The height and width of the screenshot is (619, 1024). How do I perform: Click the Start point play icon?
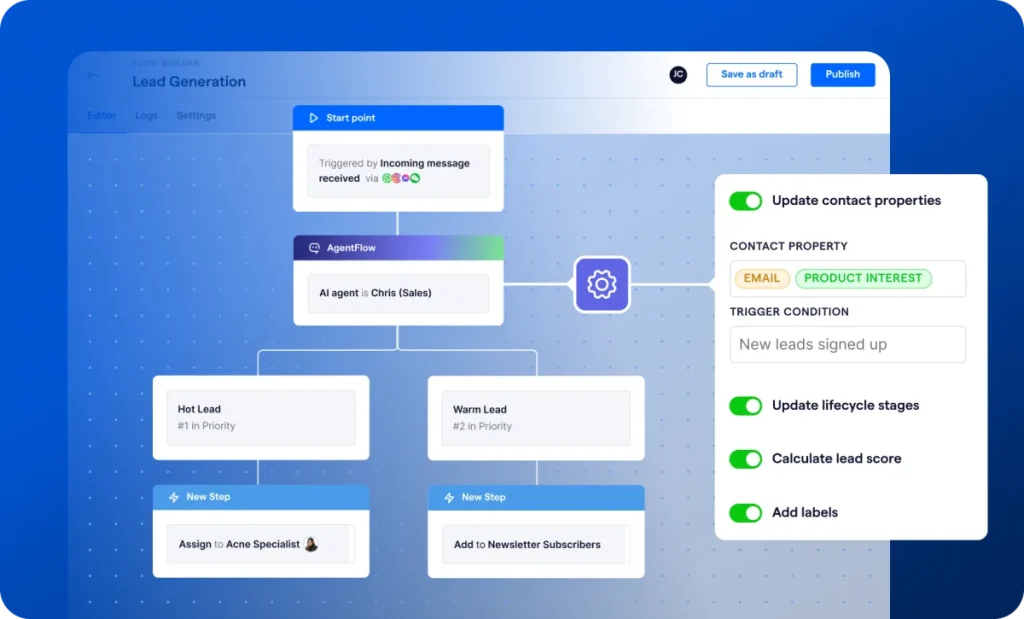click(x=313, y=118)
